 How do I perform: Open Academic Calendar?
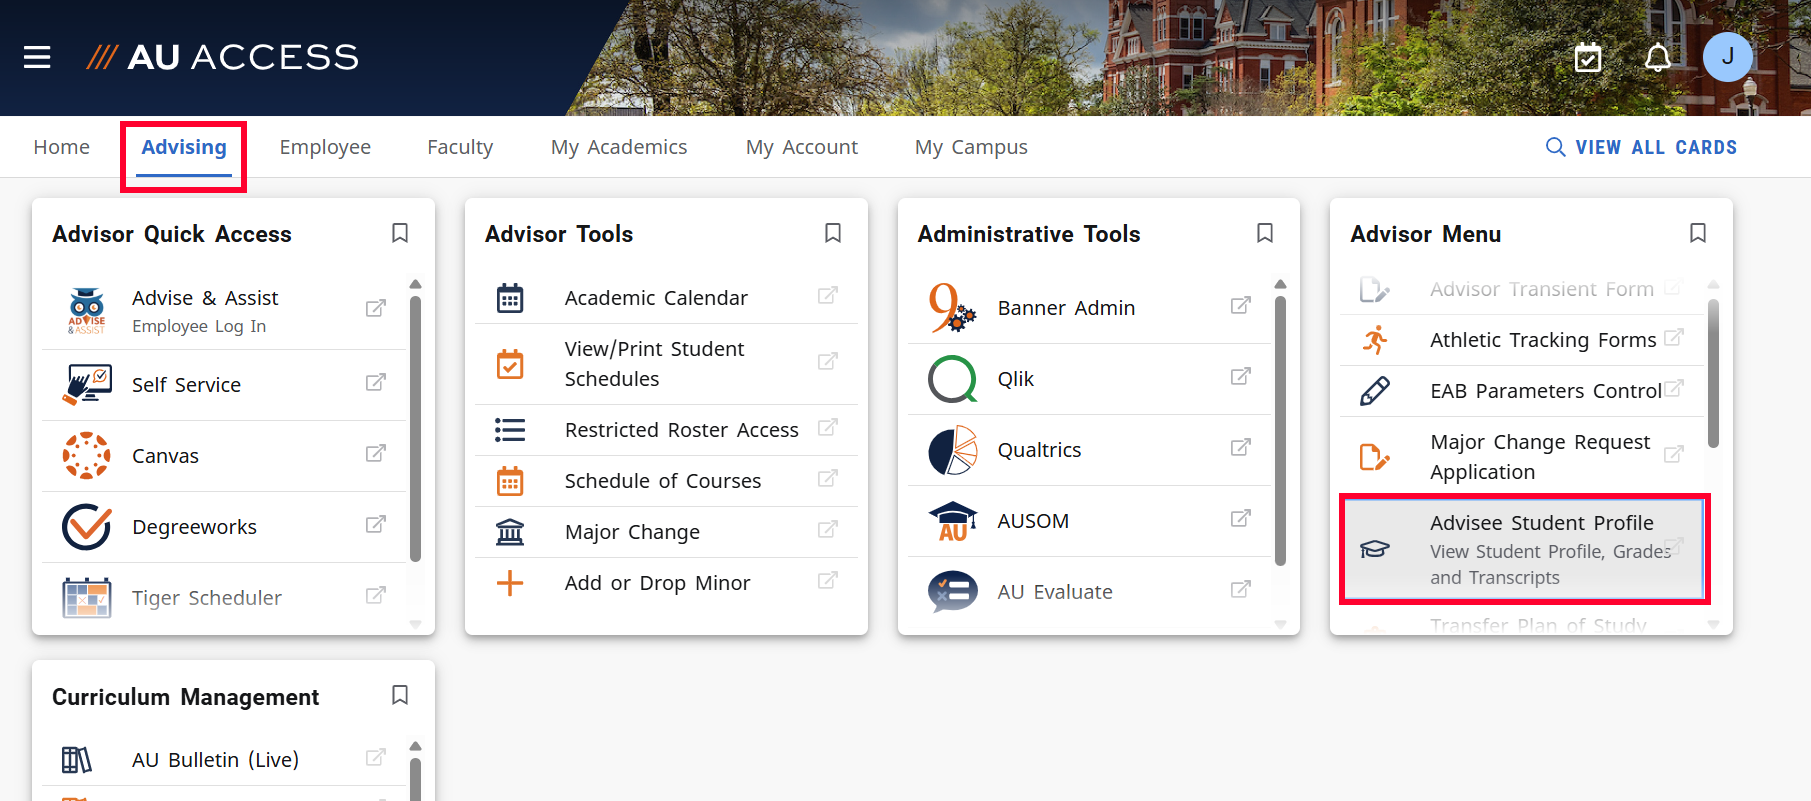(x=666, y=298)
